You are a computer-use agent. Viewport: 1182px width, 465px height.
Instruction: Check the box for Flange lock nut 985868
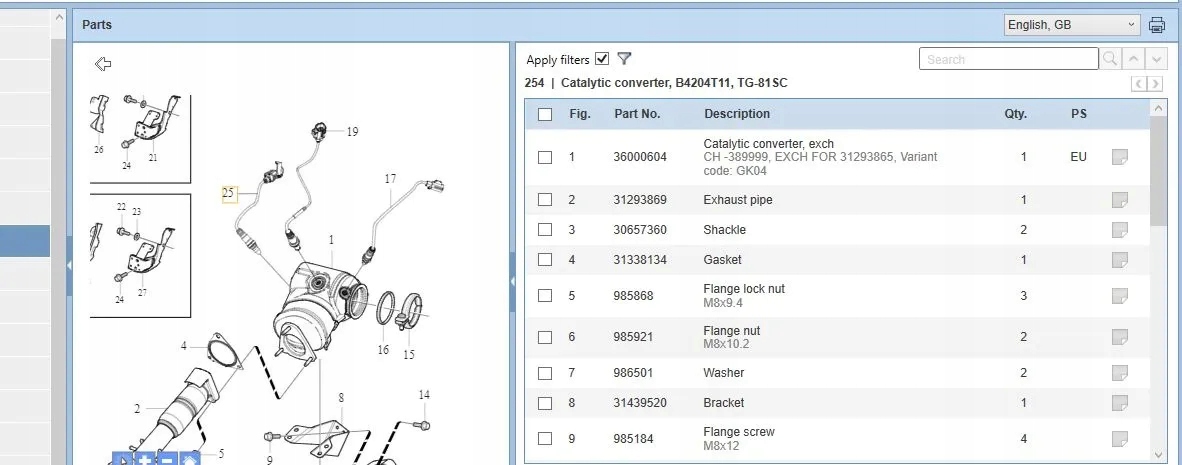(545, 295)
